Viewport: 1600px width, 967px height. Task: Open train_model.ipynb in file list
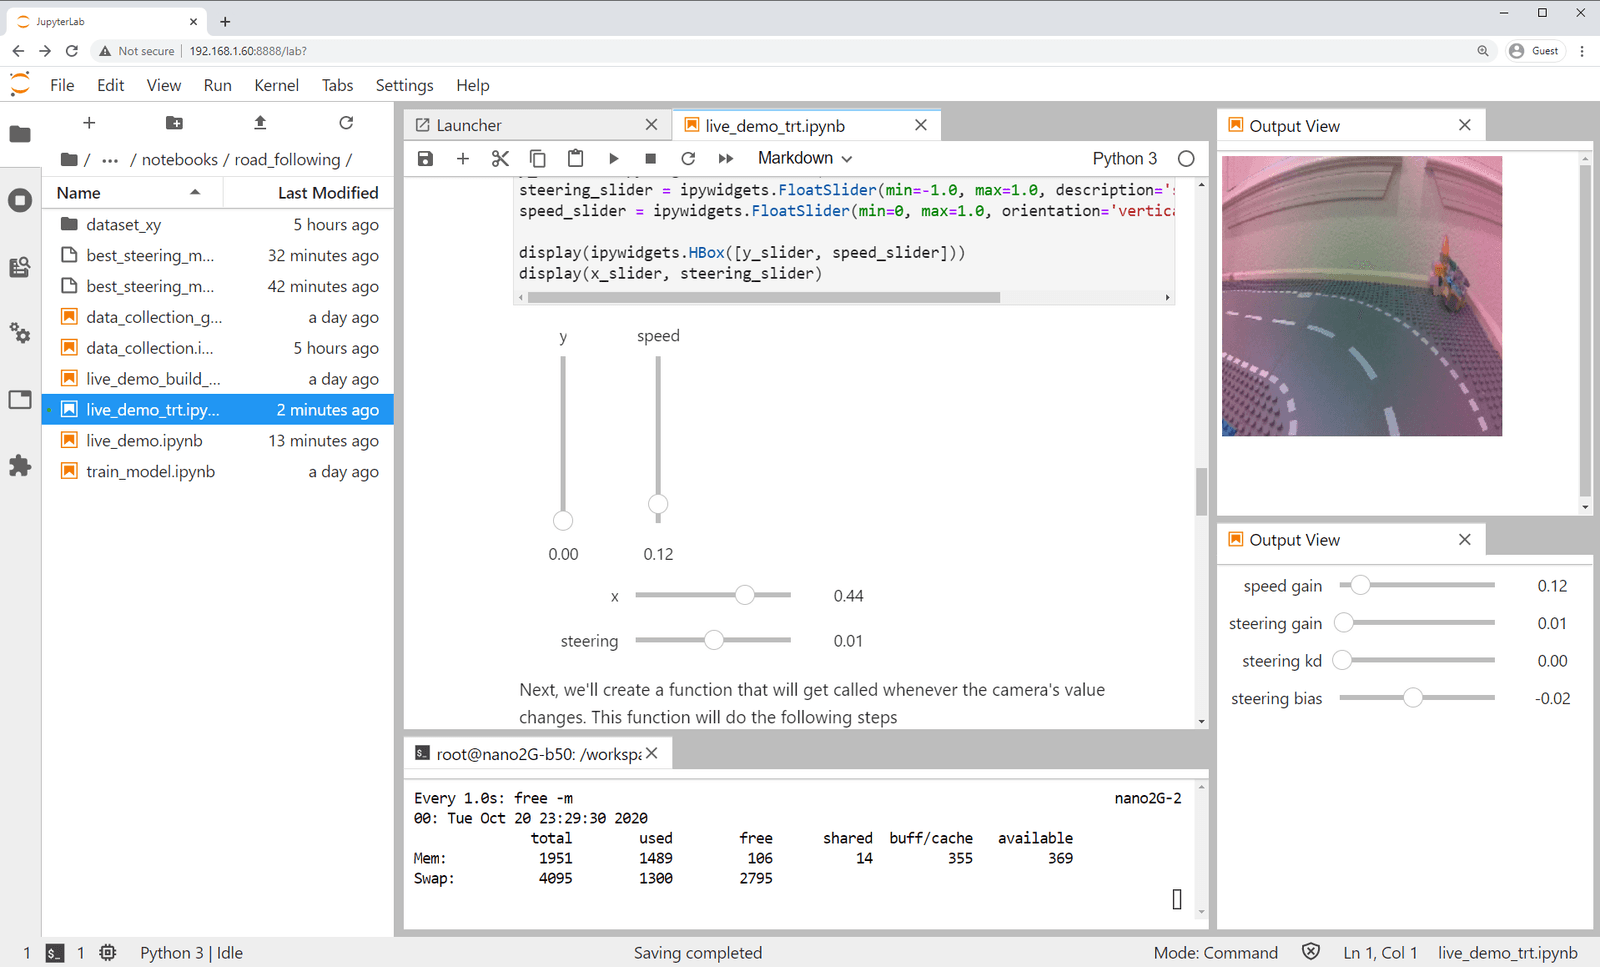tap(218, 471)
